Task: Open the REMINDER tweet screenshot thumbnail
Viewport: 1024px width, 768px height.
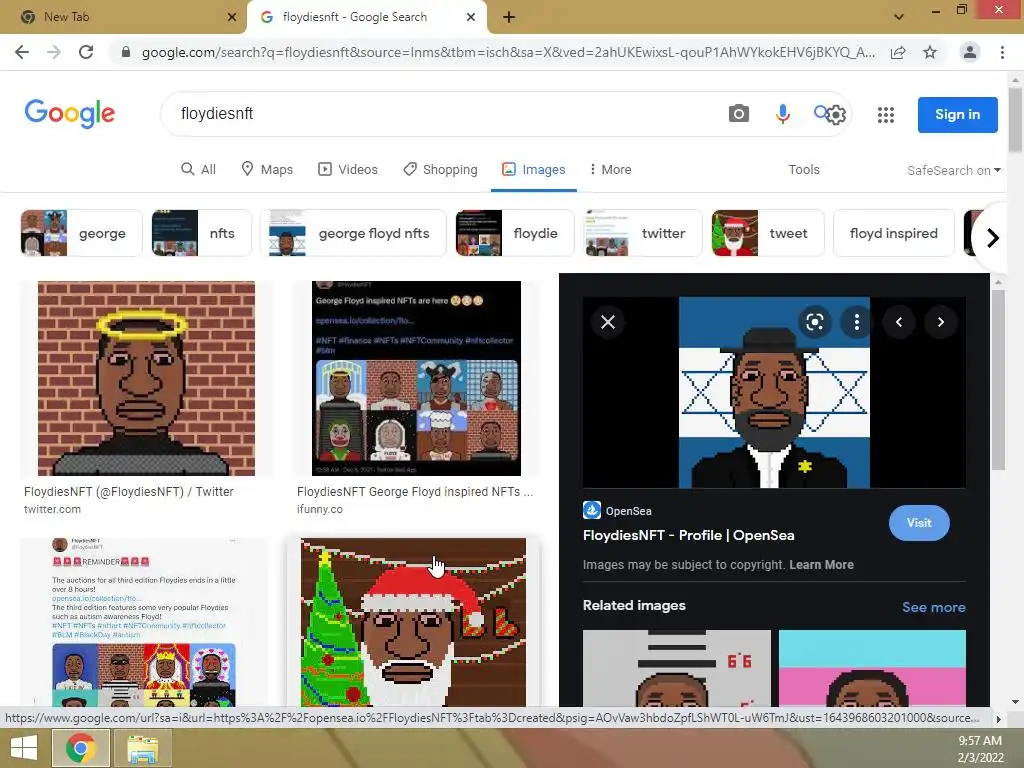Action: 144,622
